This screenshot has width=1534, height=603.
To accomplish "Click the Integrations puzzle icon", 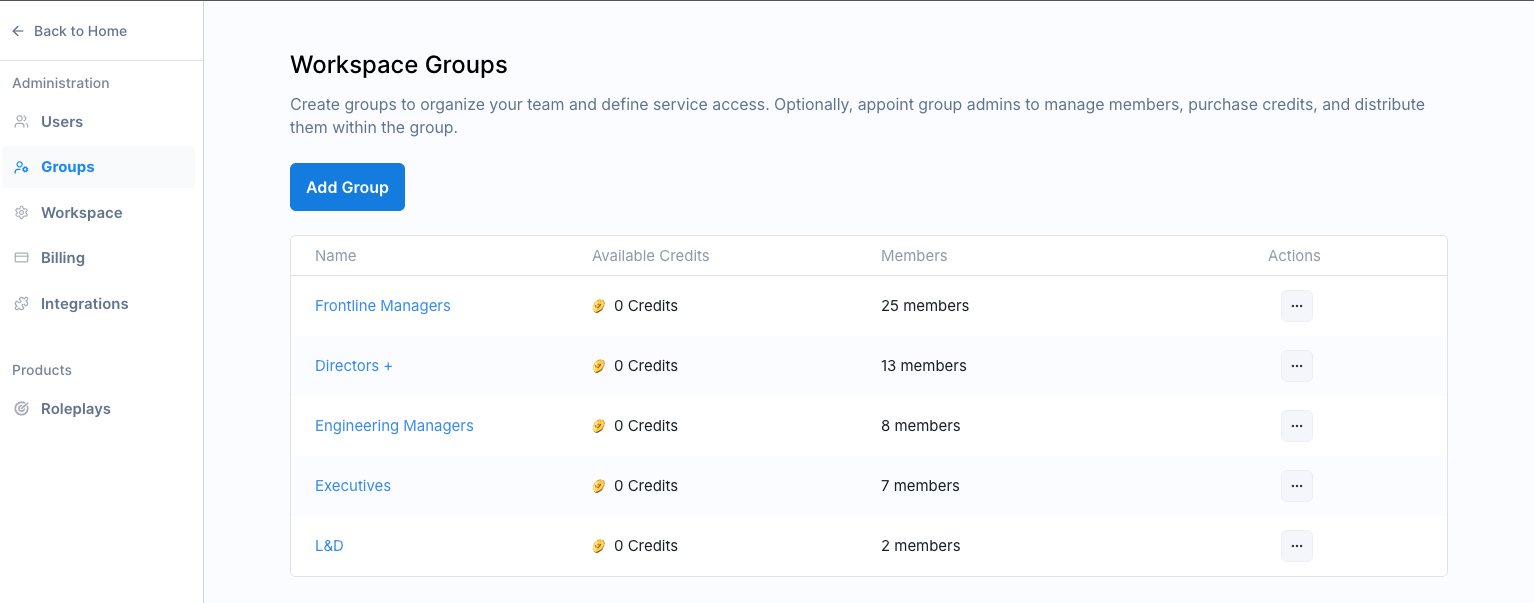I will click(21, 304).
